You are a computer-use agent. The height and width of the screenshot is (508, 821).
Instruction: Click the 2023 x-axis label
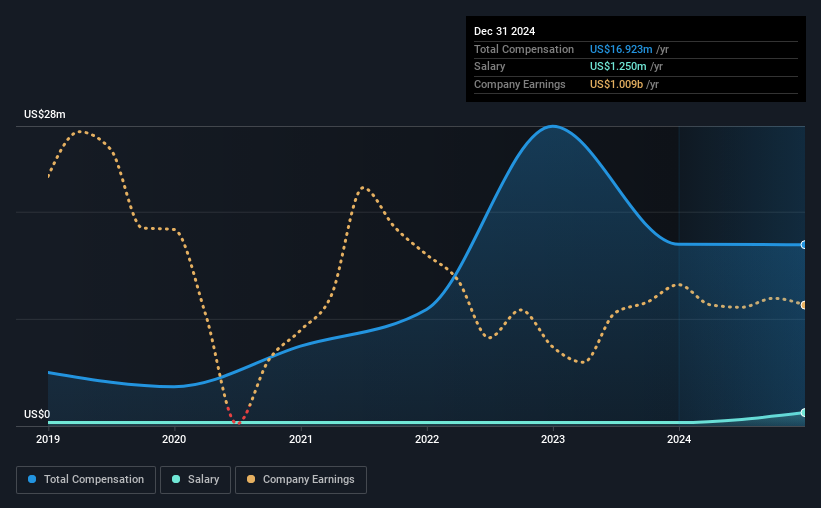click(553, 439)
